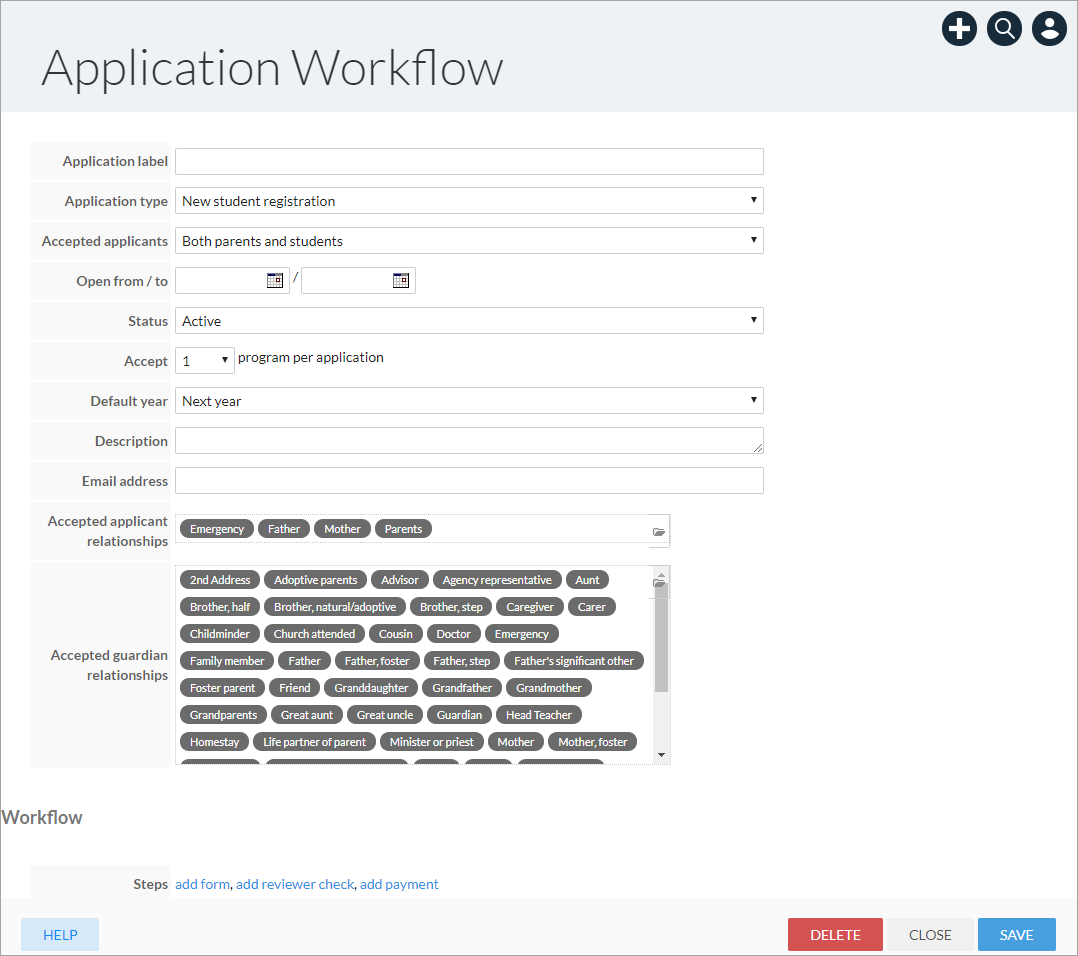Click the Caregiver tag
The width and height of the screenshot is (1078, 956).
(530, 606)
